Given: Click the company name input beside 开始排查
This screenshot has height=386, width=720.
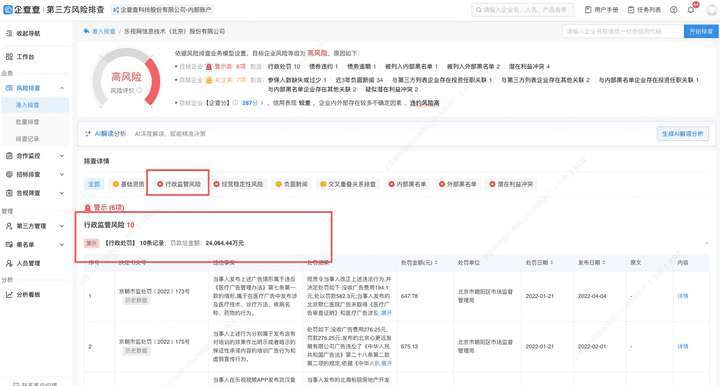Looking at the screenshot, I should (x=623, y=31).
